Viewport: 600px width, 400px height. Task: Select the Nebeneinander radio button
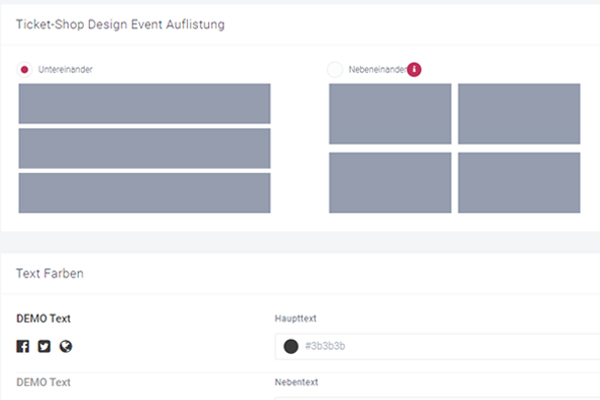[x=335, y=69]
